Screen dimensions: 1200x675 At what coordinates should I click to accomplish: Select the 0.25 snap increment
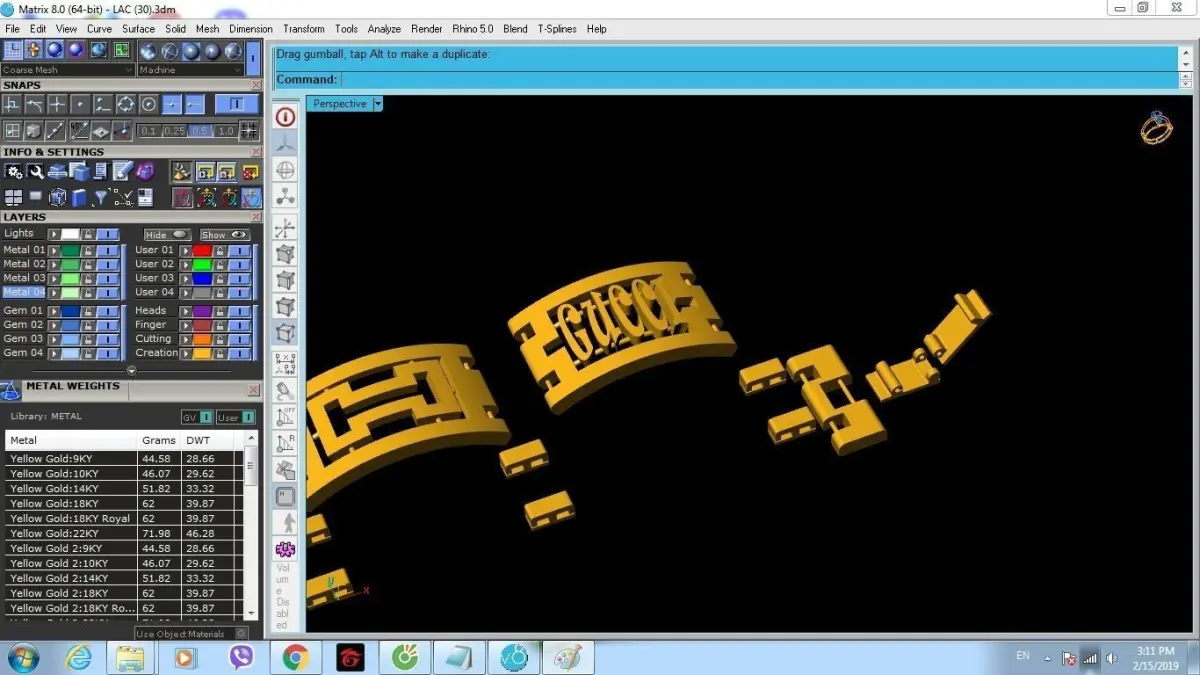(x=175, y=131)
